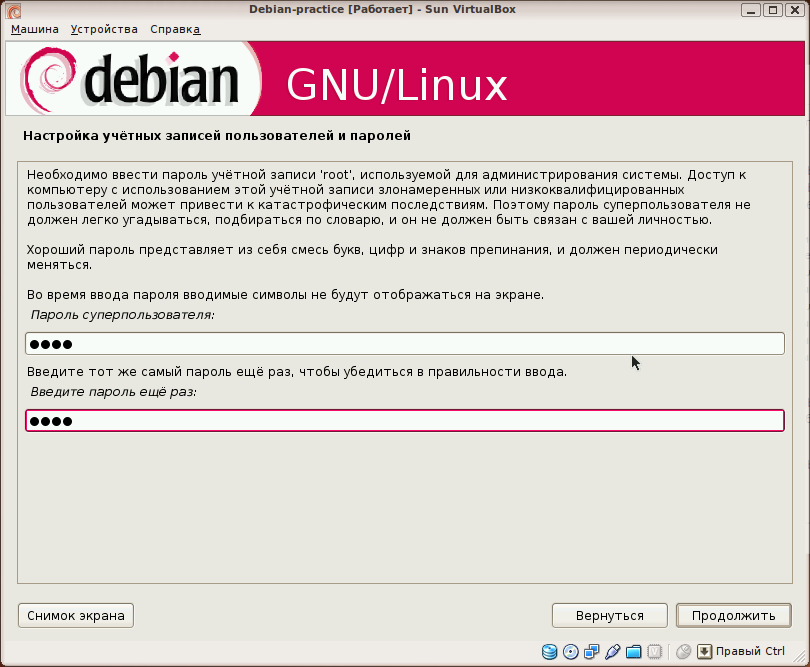Click the virtualization features chip icon

(x=655, y=651)
